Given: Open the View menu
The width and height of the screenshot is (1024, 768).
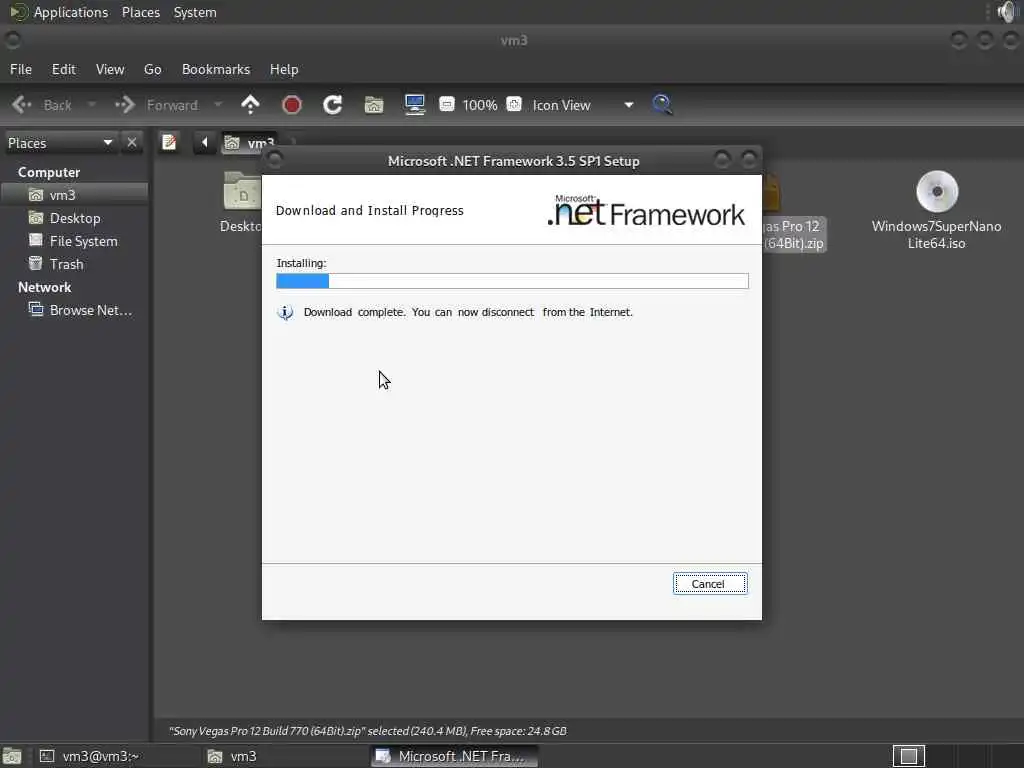Looking at the screenshot, I should [110, 69].
